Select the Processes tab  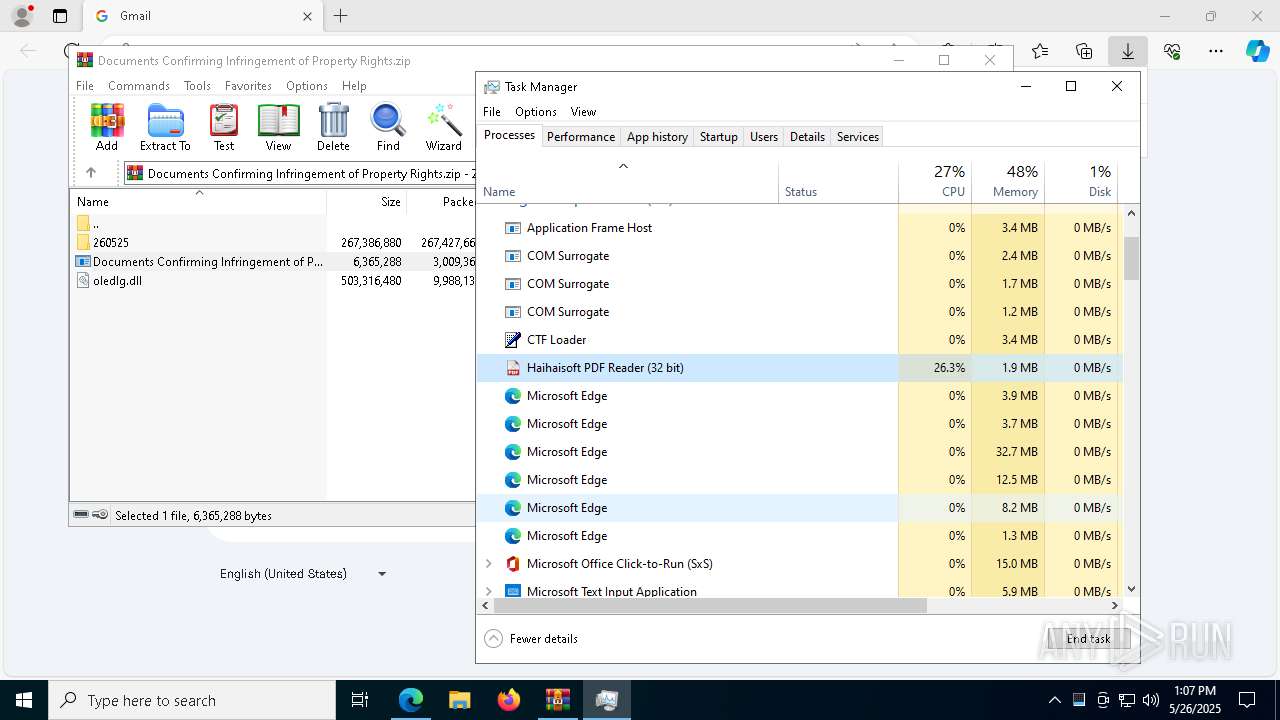510,135
